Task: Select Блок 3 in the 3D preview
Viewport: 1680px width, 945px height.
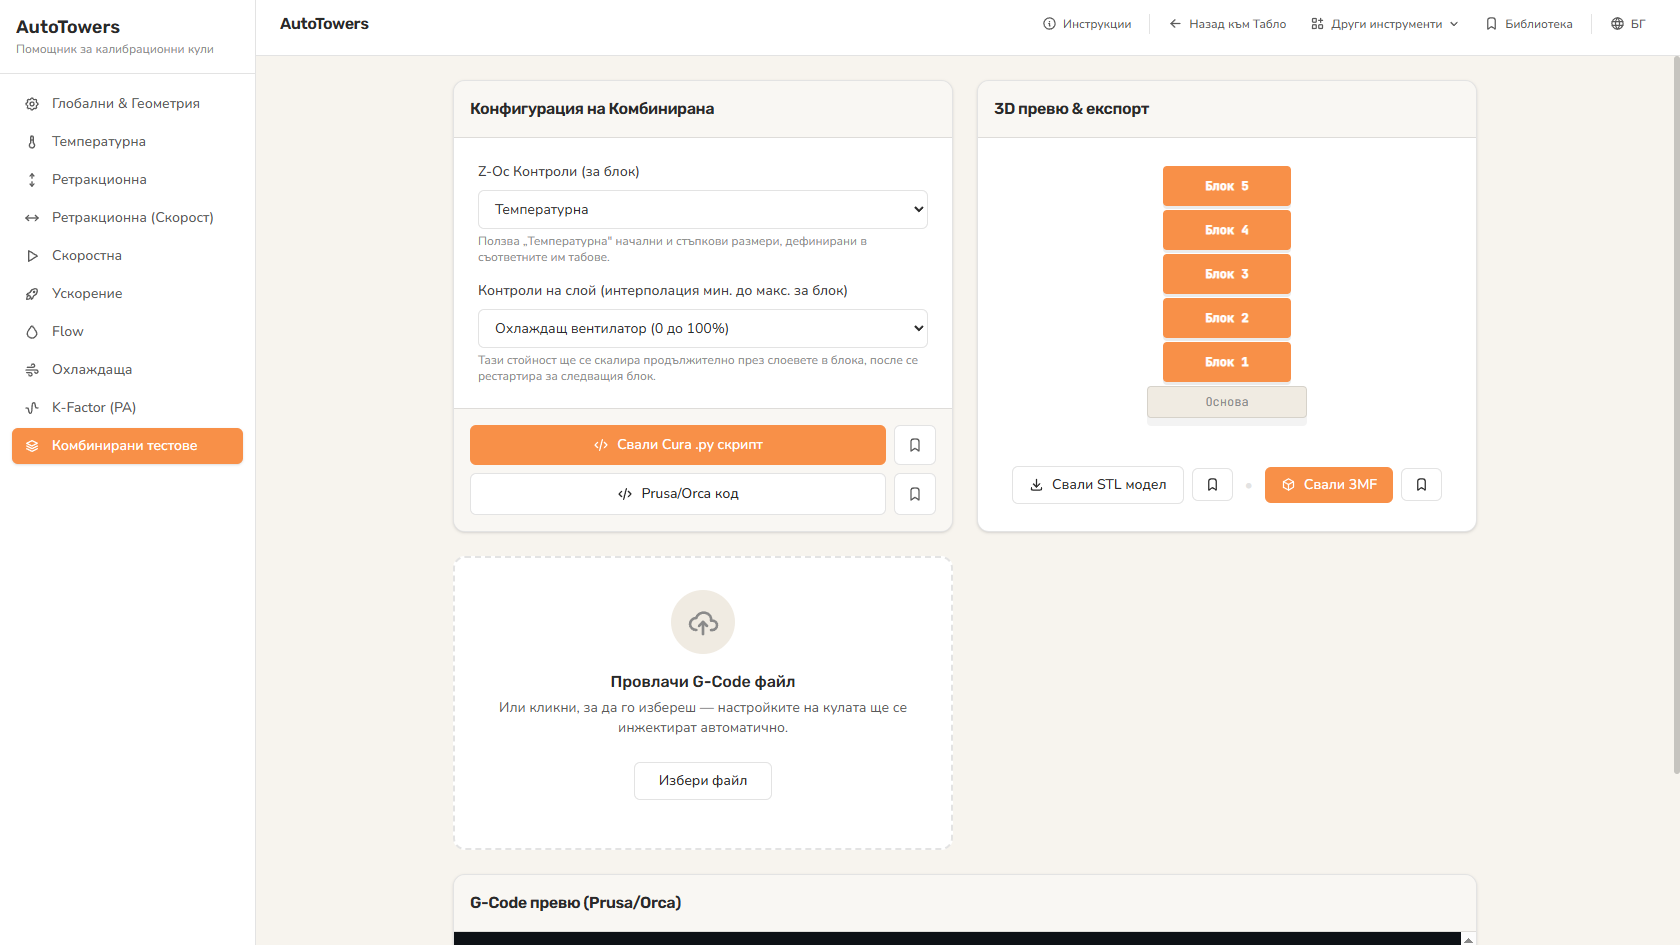Action: [1227, 274]
